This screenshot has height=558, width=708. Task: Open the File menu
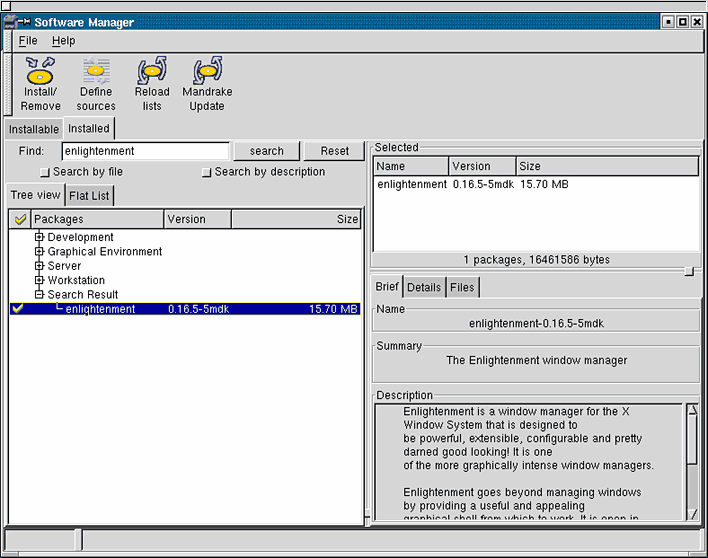(28, 41)
